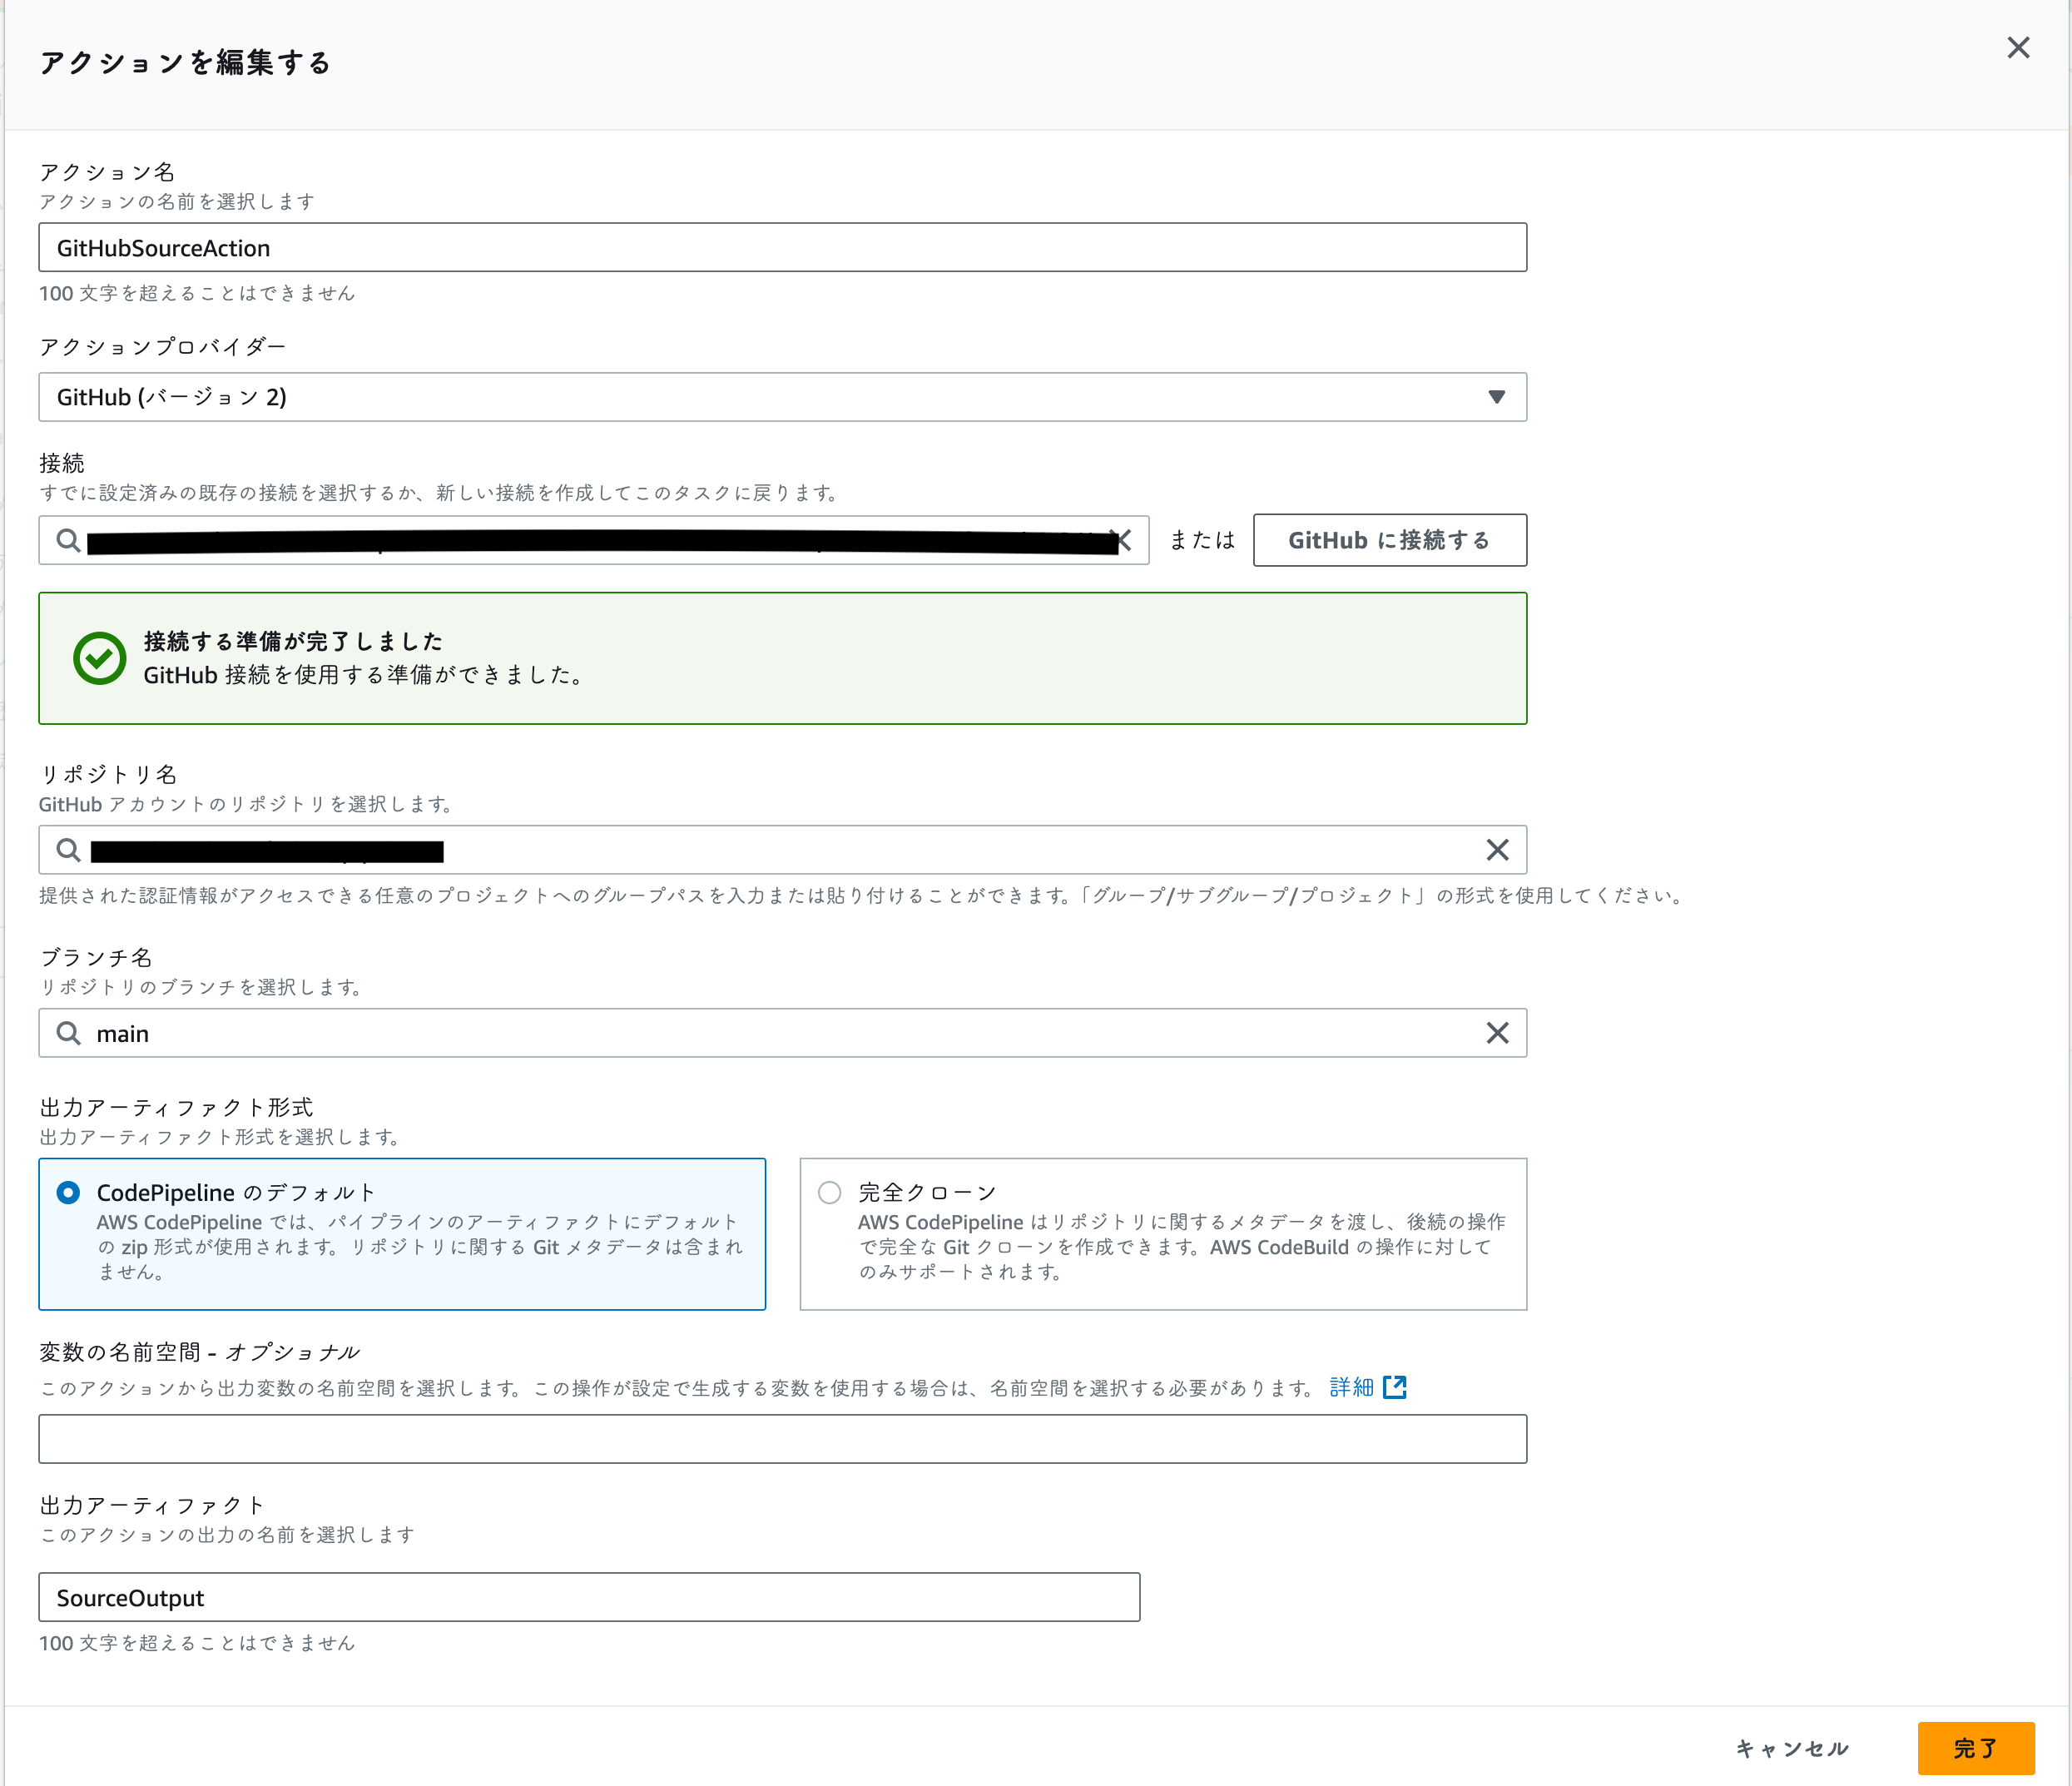This screenshot has width=2072, height=1786.
Task: Click the SourceOutput artifact name field
Action: click(588, 1597)
